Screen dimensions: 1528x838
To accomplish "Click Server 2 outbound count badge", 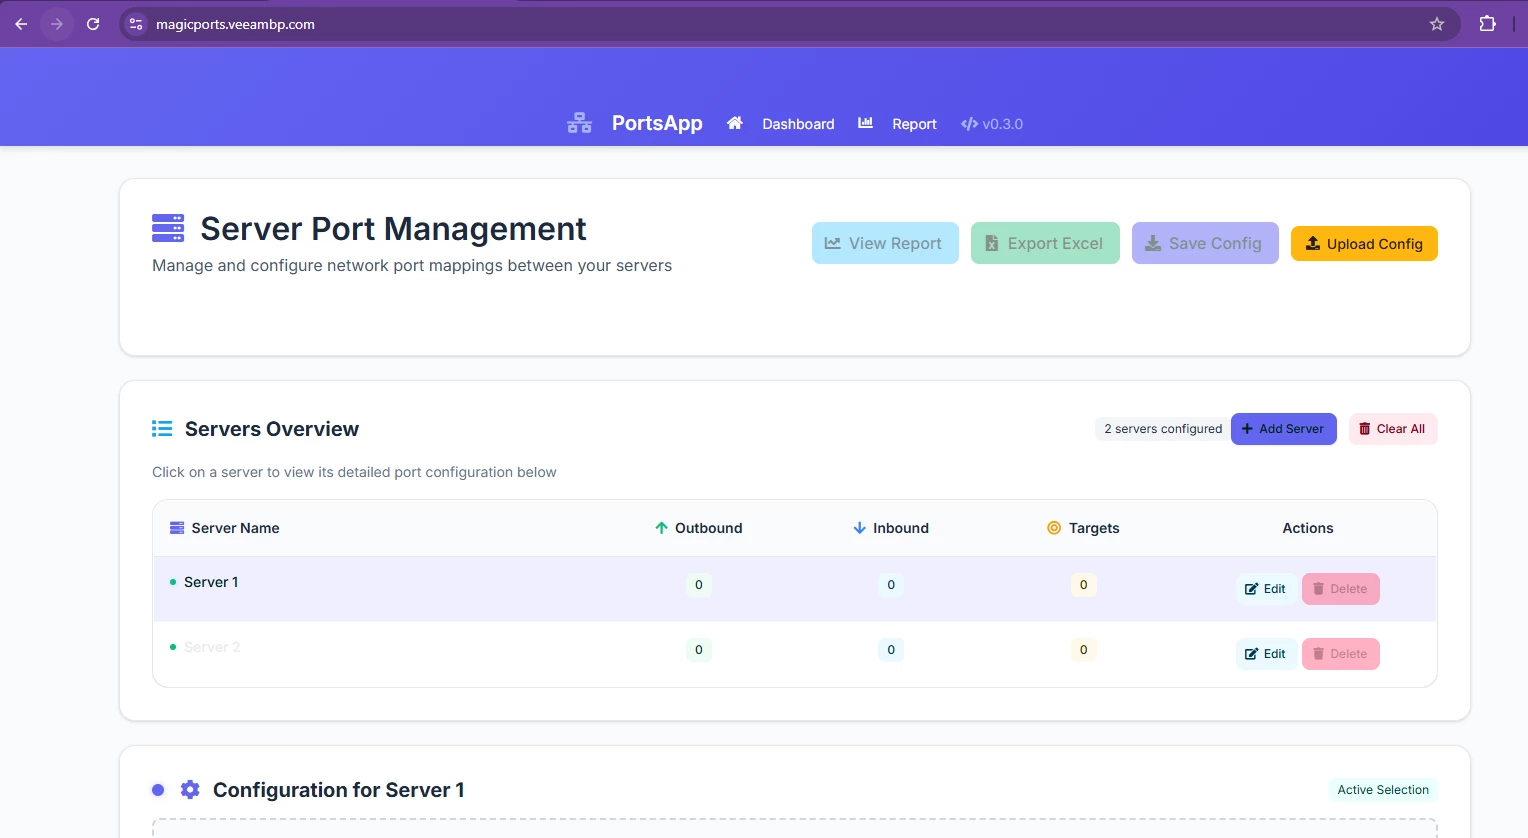I will click(699, 650).
